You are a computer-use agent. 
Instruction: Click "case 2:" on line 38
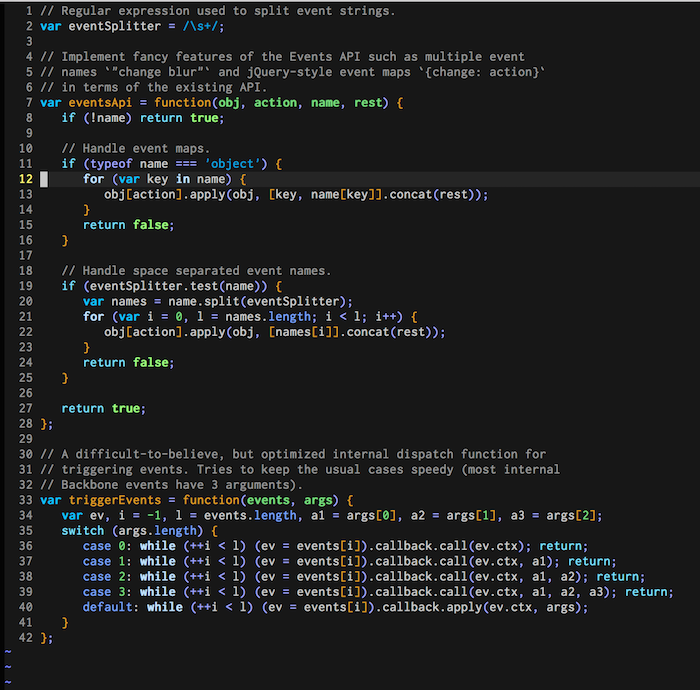(x=108, y=577)
